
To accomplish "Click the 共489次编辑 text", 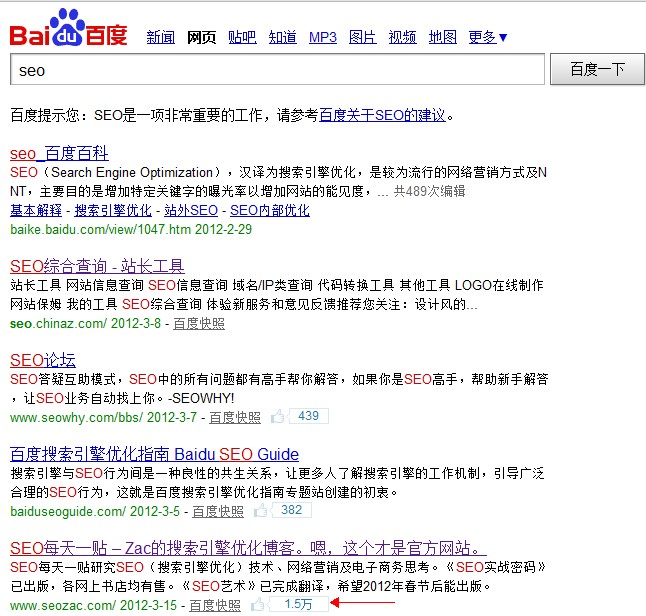I will [430, 191].
